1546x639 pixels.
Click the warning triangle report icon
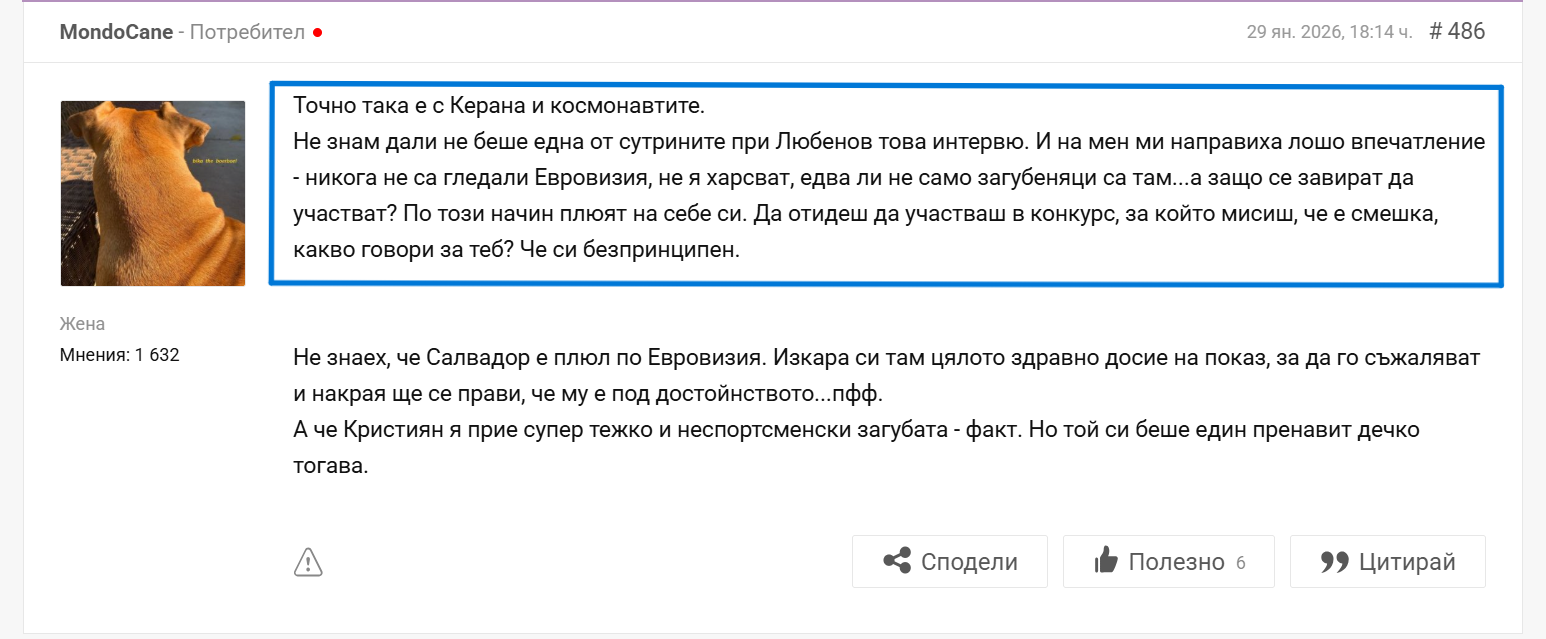[308, 562]
